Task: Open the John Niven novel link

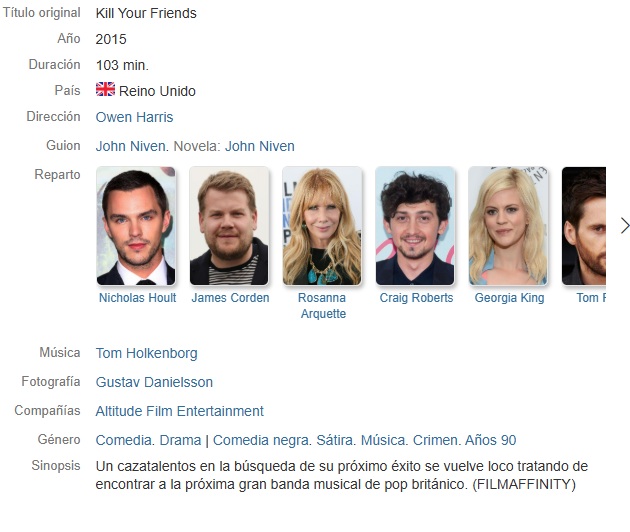Action: (260, 146)
